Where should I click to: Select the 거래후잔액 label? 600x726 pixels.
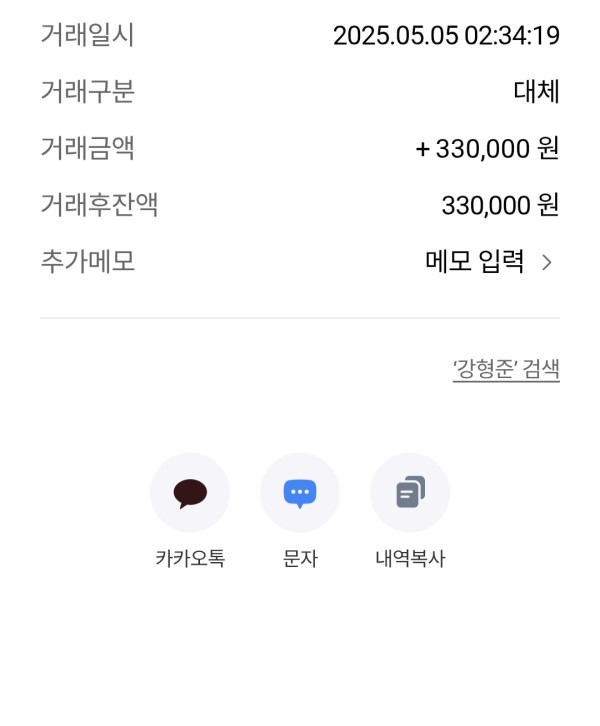(100, 205)
